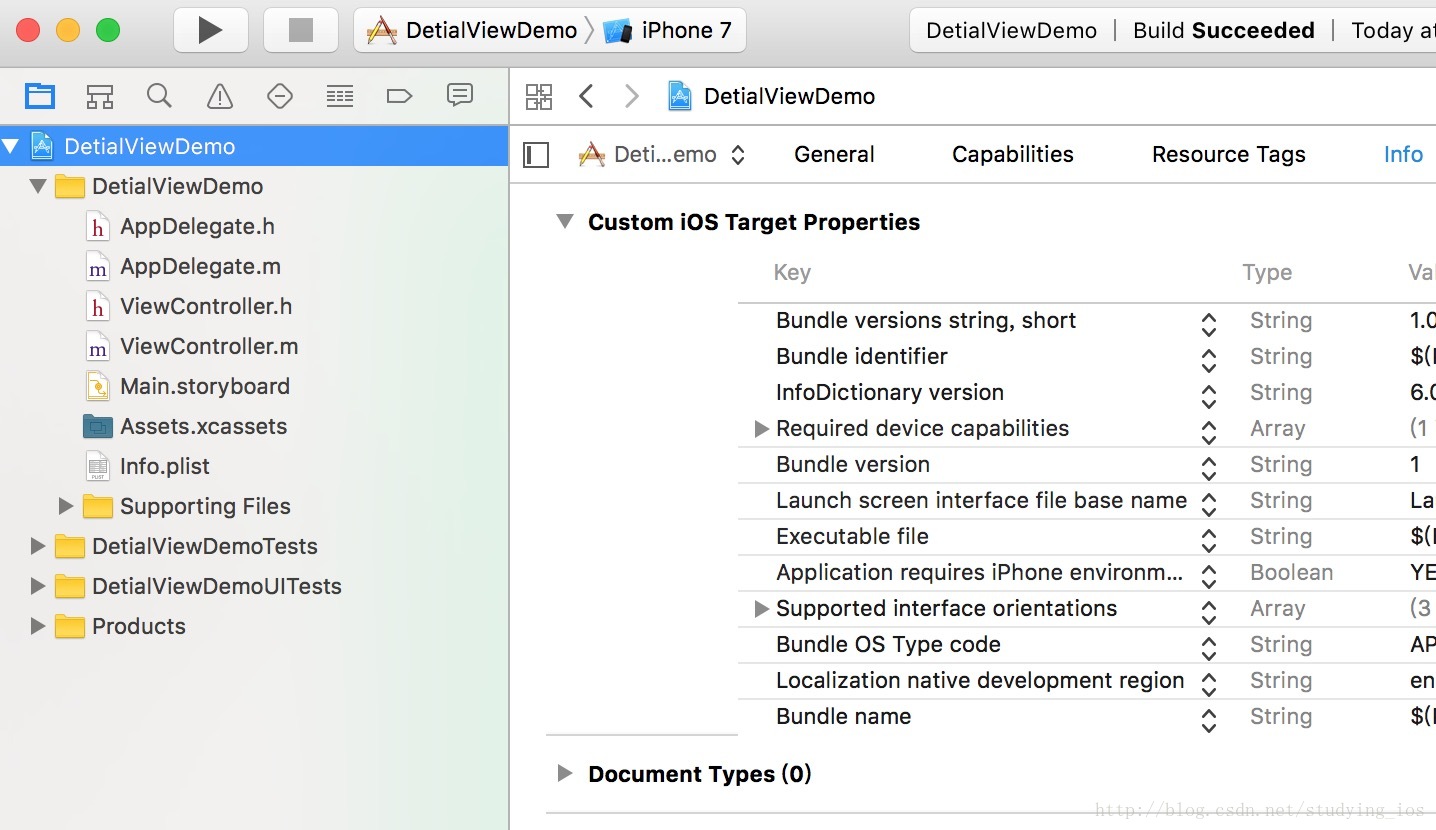This screenshot has height=830, width=1436.
Task: Click stepper for Bundle versions string, short
Action: pos(1209,324)
